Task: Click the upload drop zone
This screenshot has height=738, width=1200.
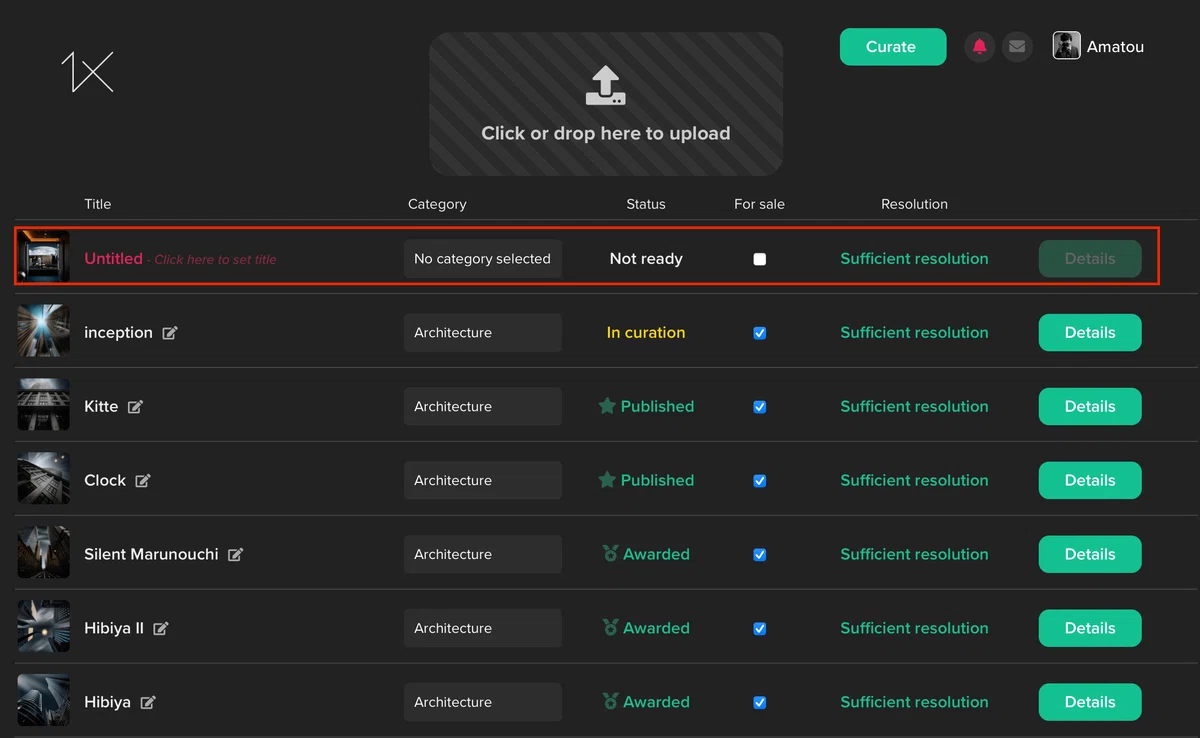Action: tap(606, 104)
